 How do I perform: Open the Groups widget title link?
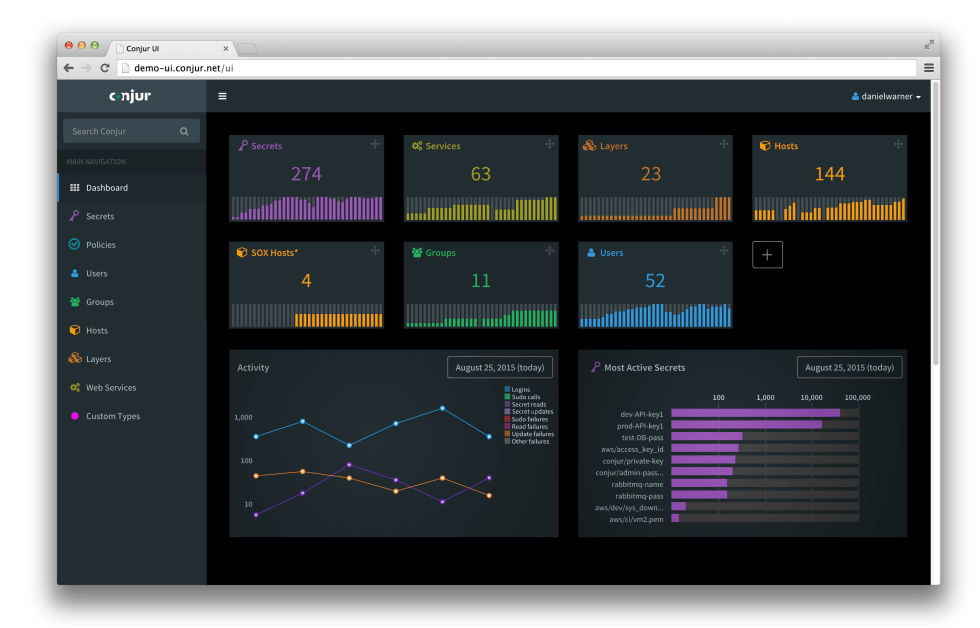pos(440,253)
